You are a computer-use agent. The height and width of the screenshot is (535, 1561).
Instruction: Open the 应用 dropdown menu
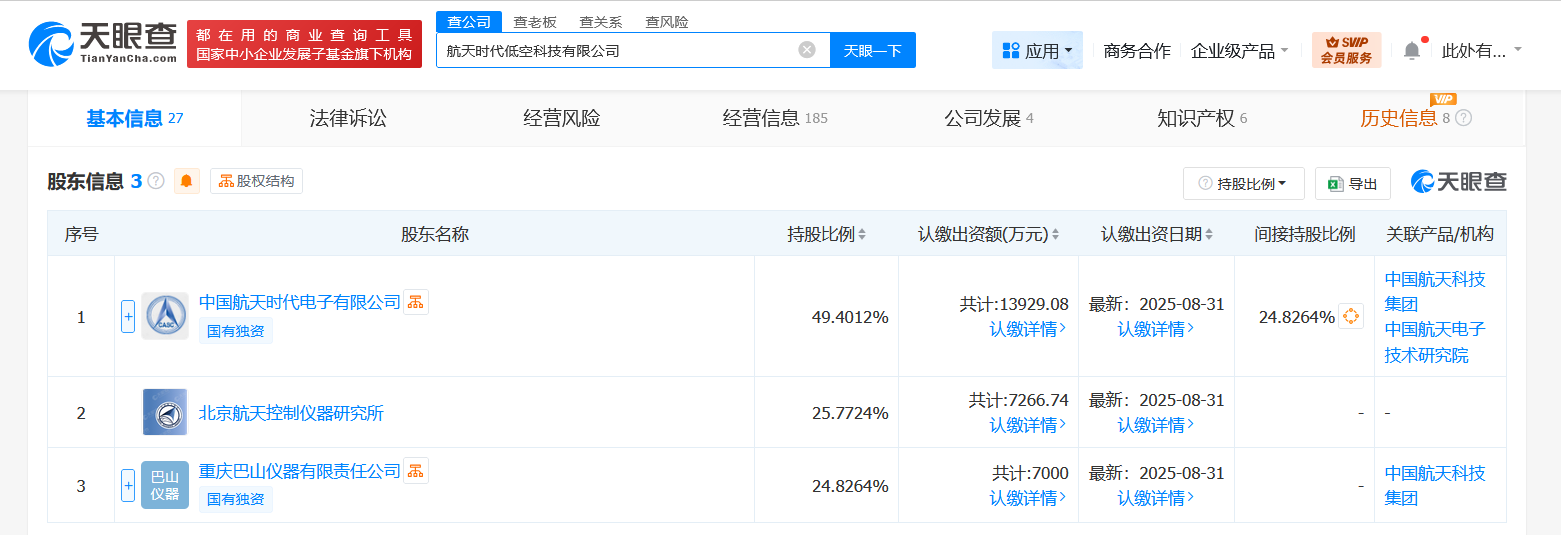click(x=1037, y=50)
